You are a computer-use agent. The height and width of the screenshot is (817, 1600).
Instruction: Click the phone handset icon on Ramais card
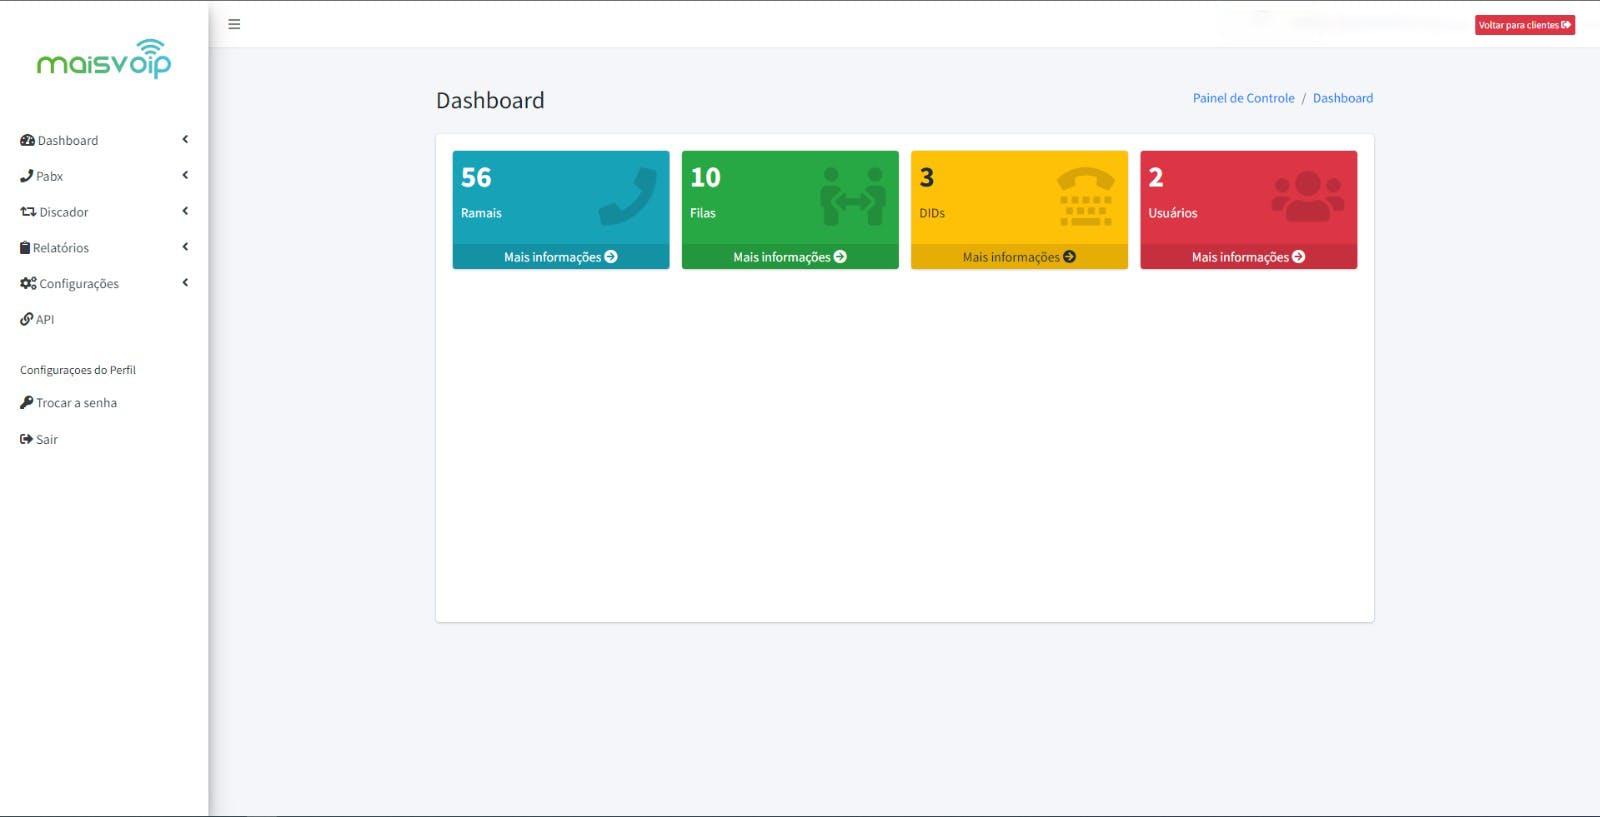(x=628, y=196)
